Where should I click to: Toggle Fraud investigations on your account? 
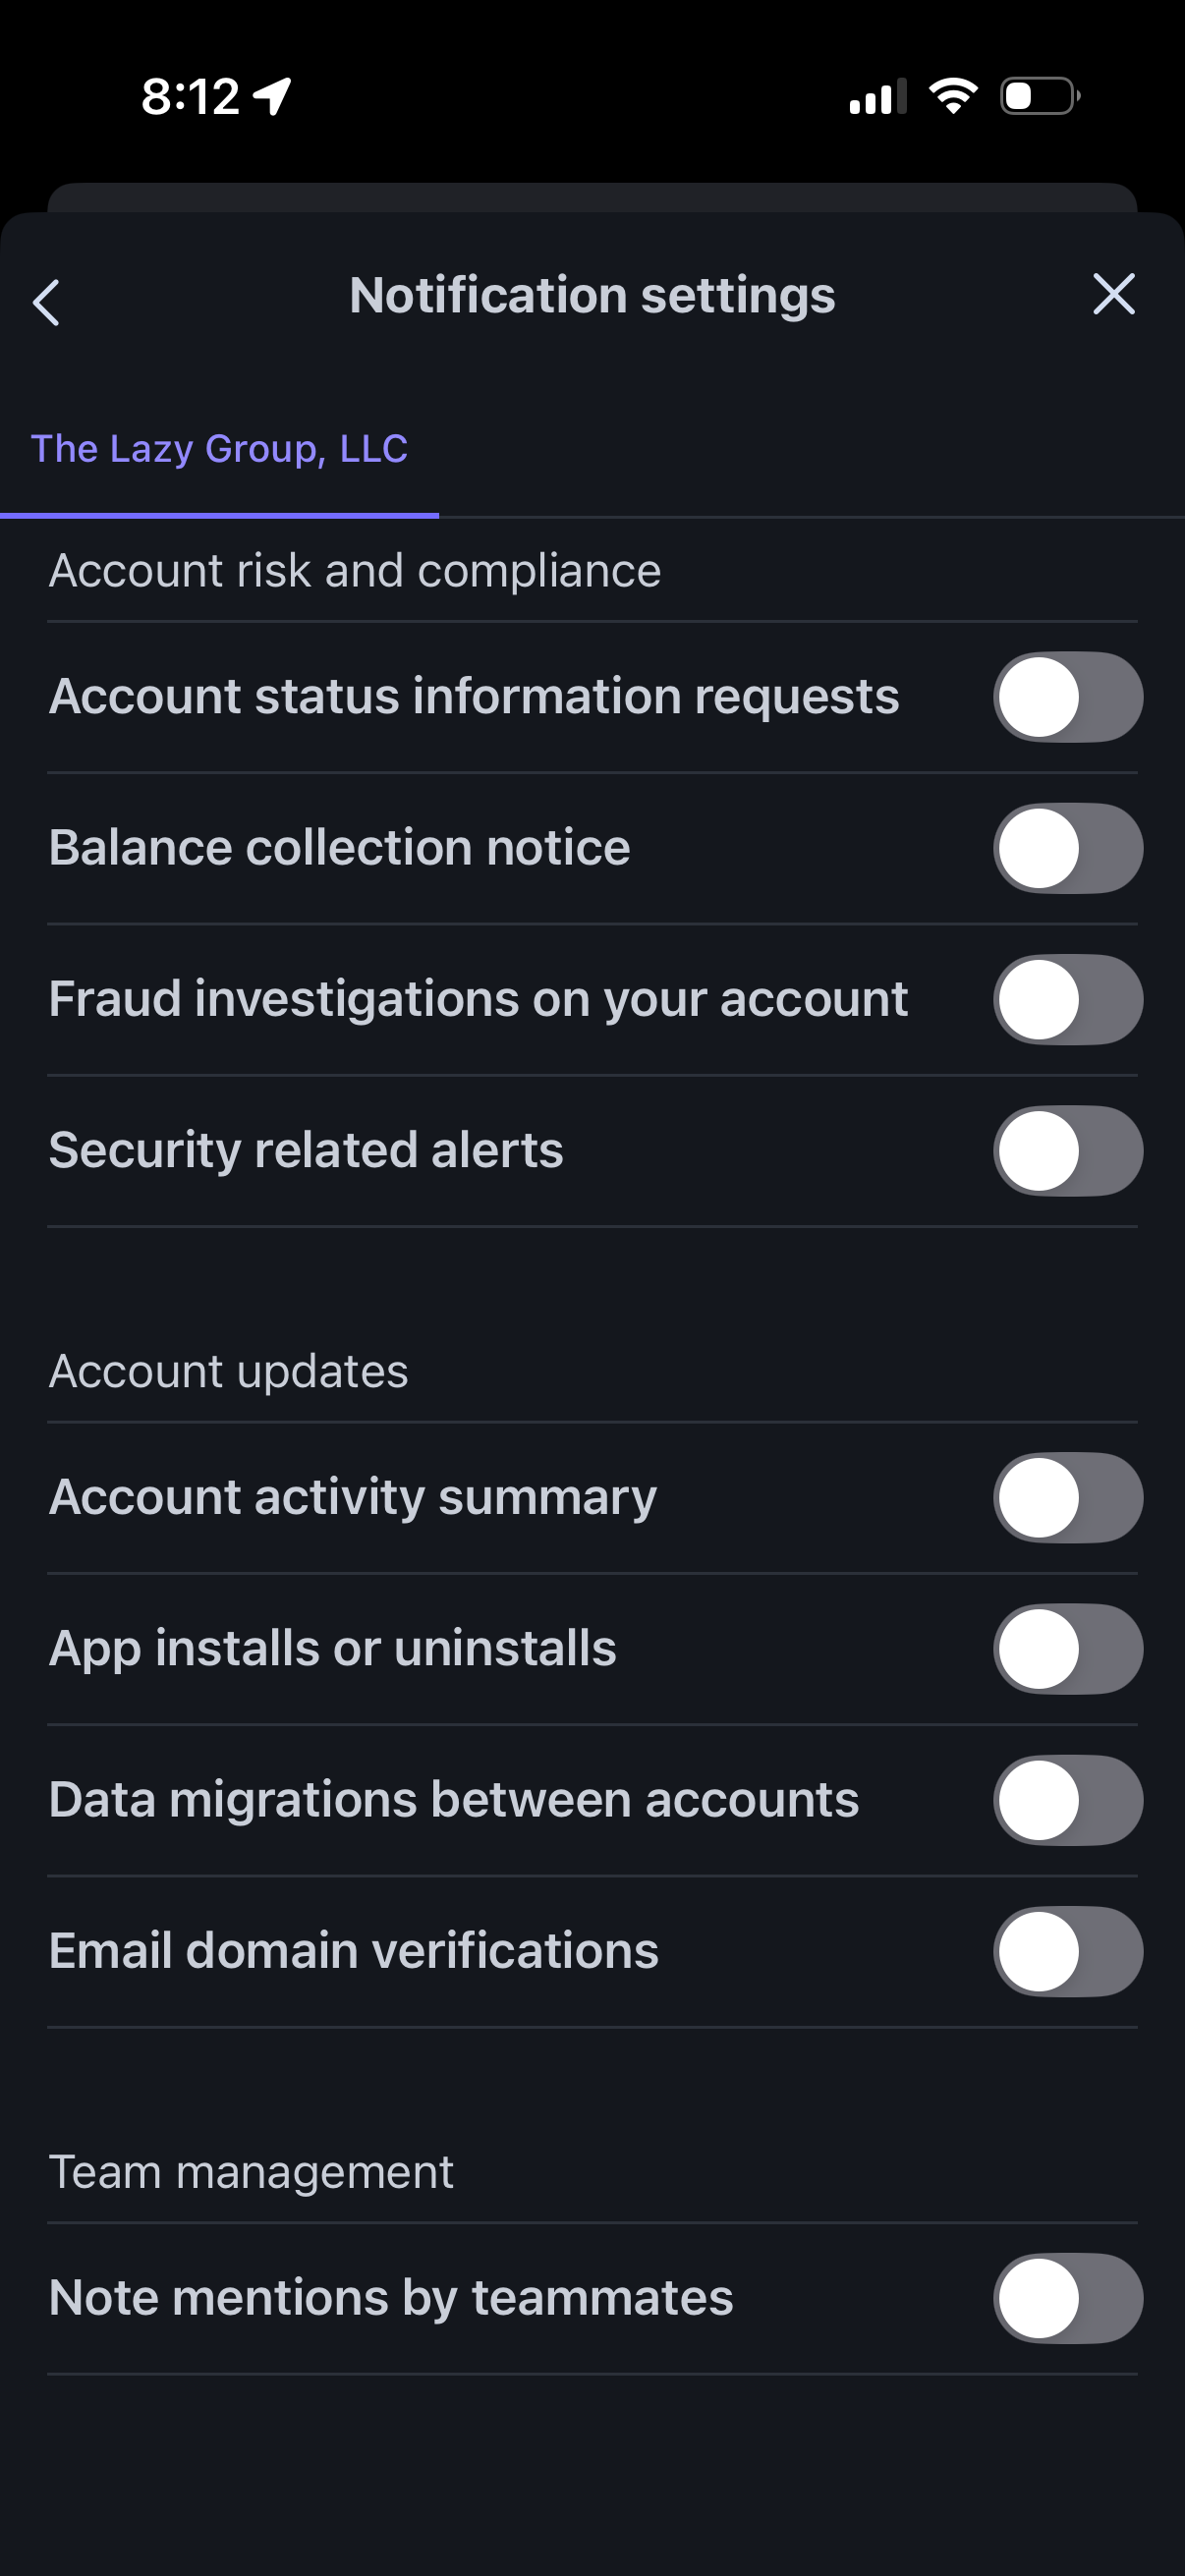pos(1067,999)
